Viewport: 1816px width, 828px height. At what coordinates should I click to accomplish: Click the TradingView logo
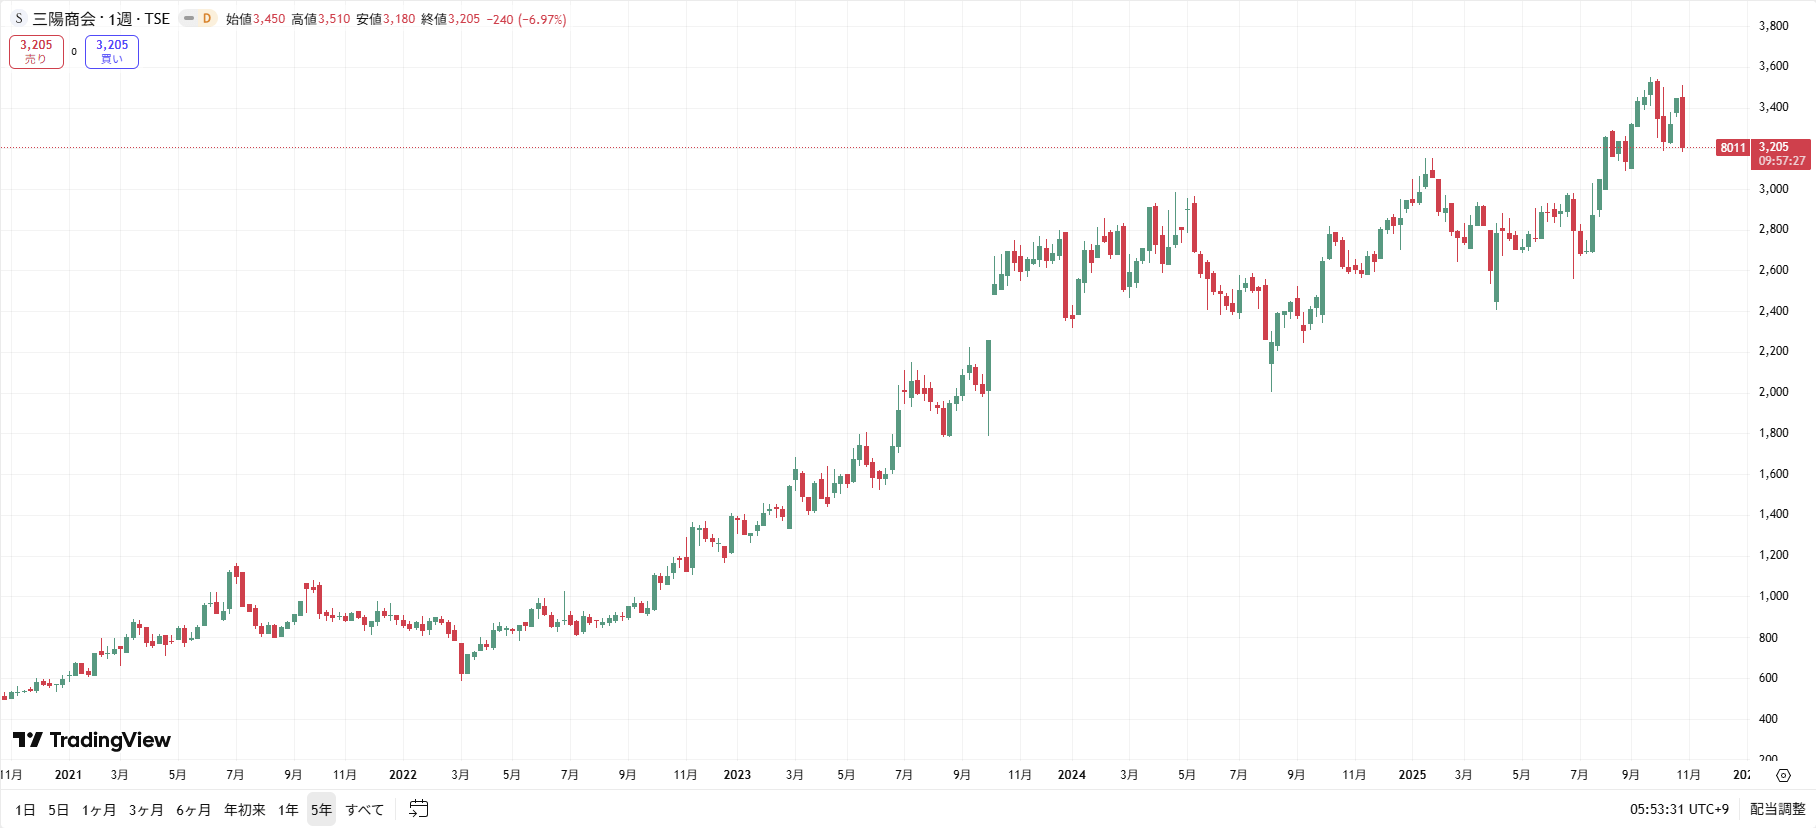tap(92, 740)
